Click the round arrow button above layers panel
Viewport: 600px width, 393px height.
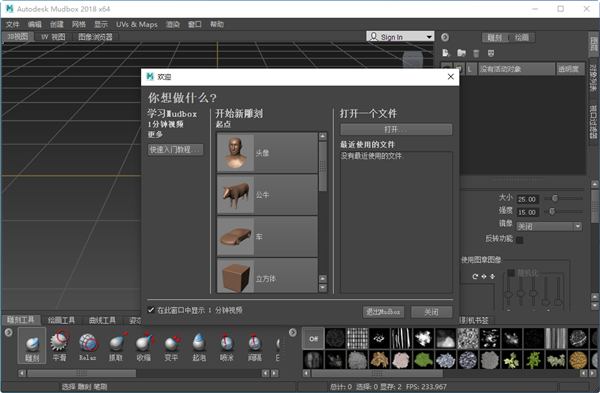[445, 37]
